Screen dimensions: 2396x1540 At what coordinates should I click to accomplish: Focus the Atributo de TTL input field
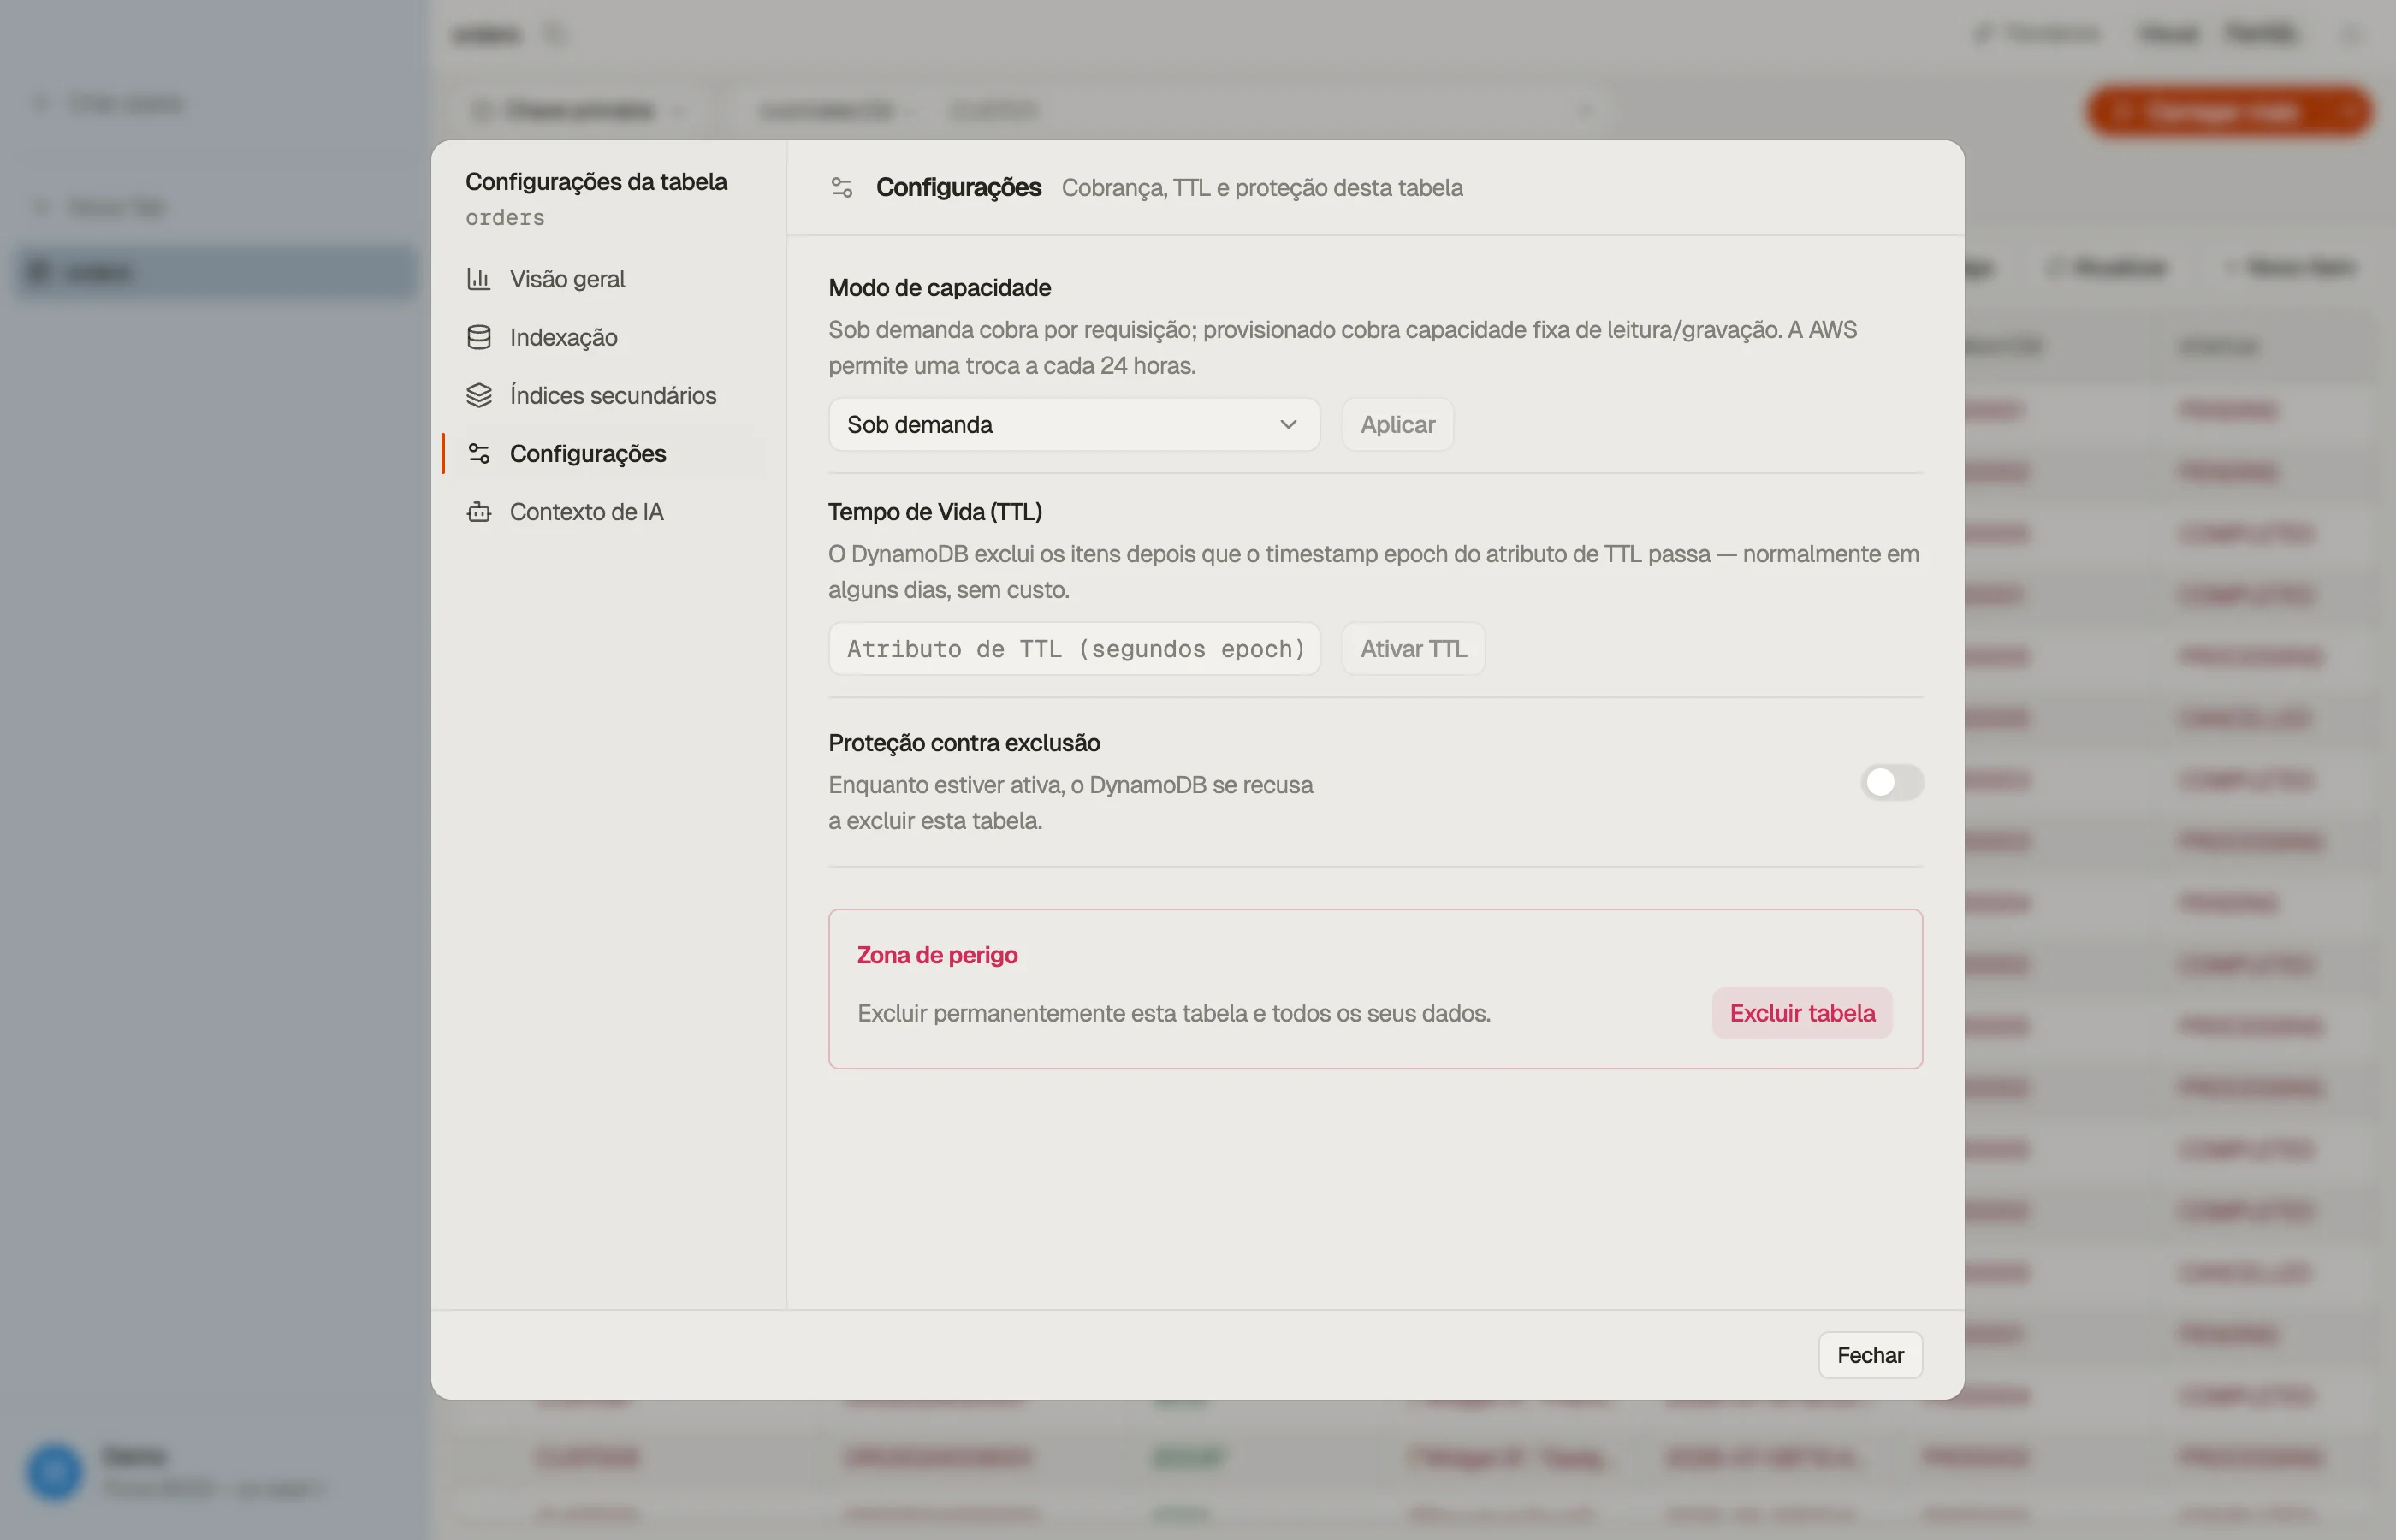tap(1074, 648)
